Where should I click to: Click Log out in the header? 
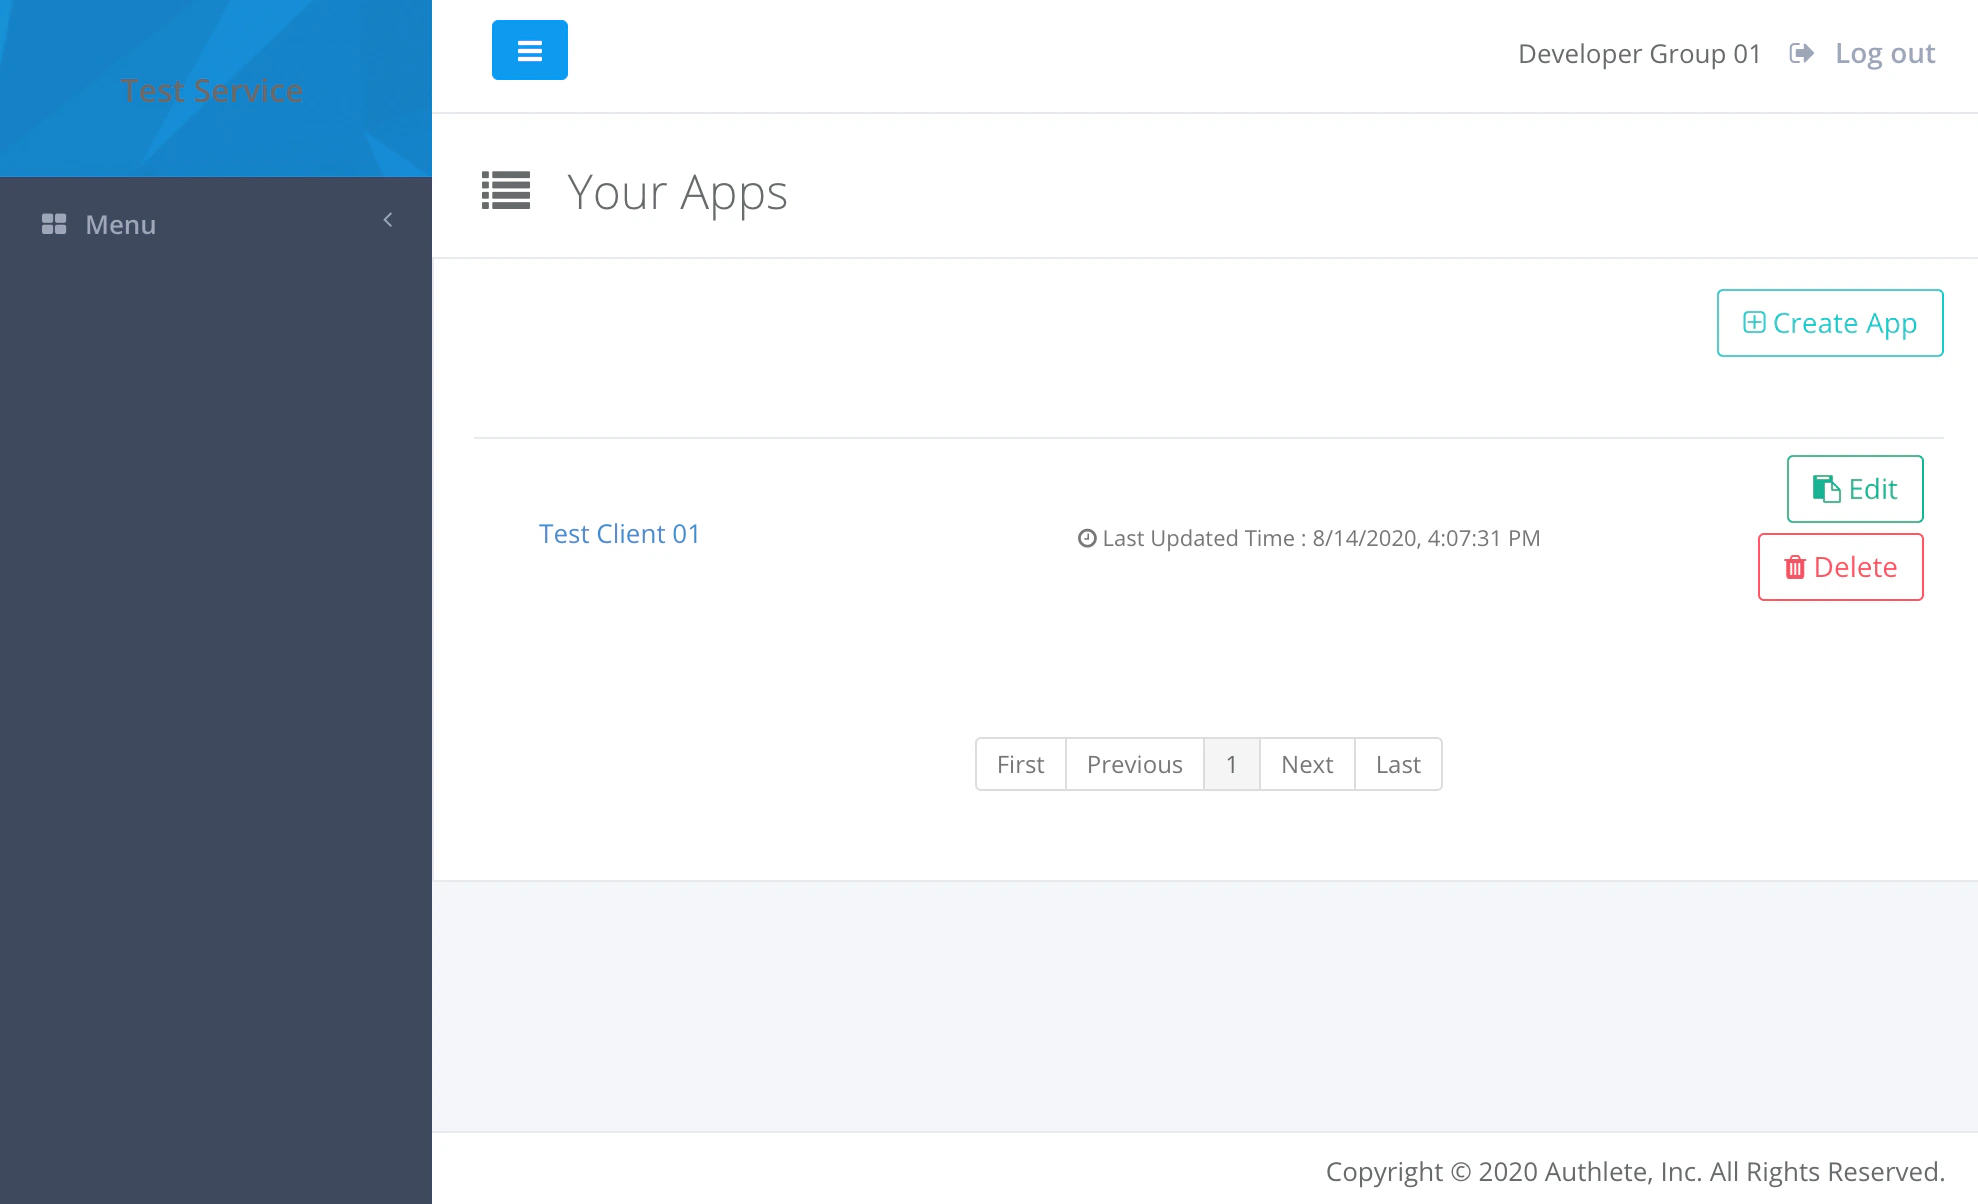pos(1884,52)
